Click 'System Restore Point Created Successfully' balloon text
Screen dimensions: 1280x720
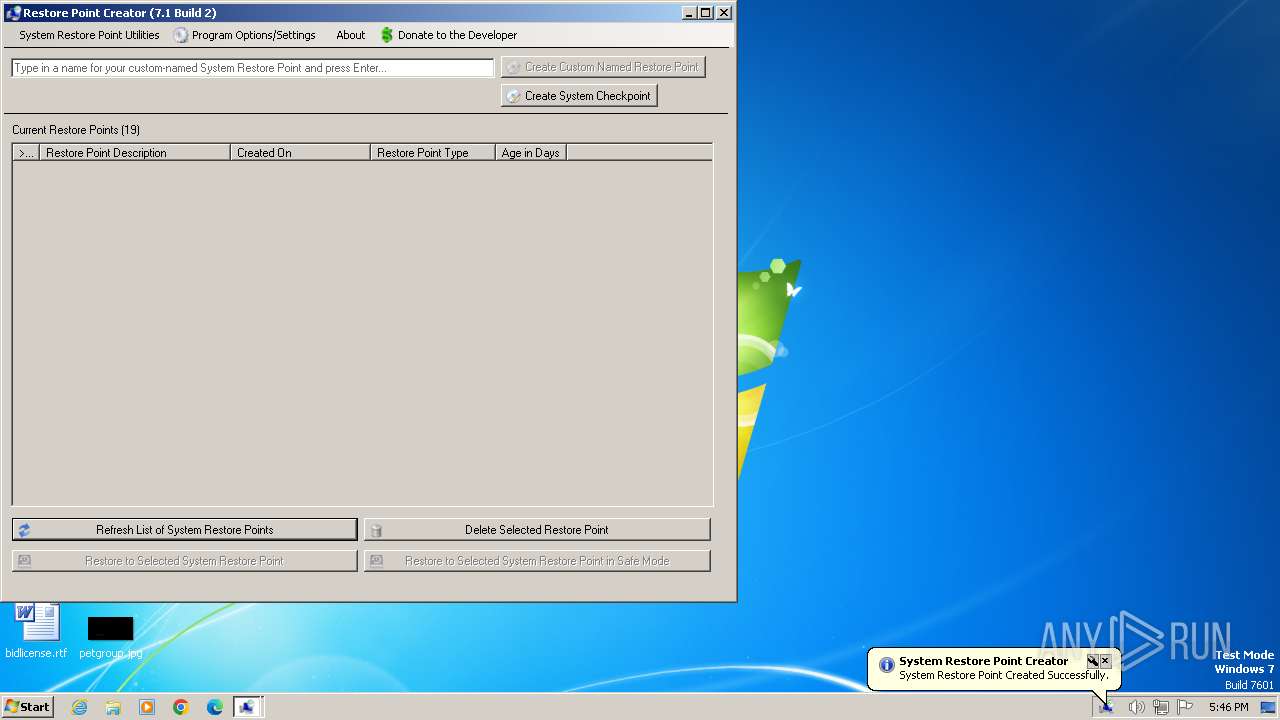1004,675
